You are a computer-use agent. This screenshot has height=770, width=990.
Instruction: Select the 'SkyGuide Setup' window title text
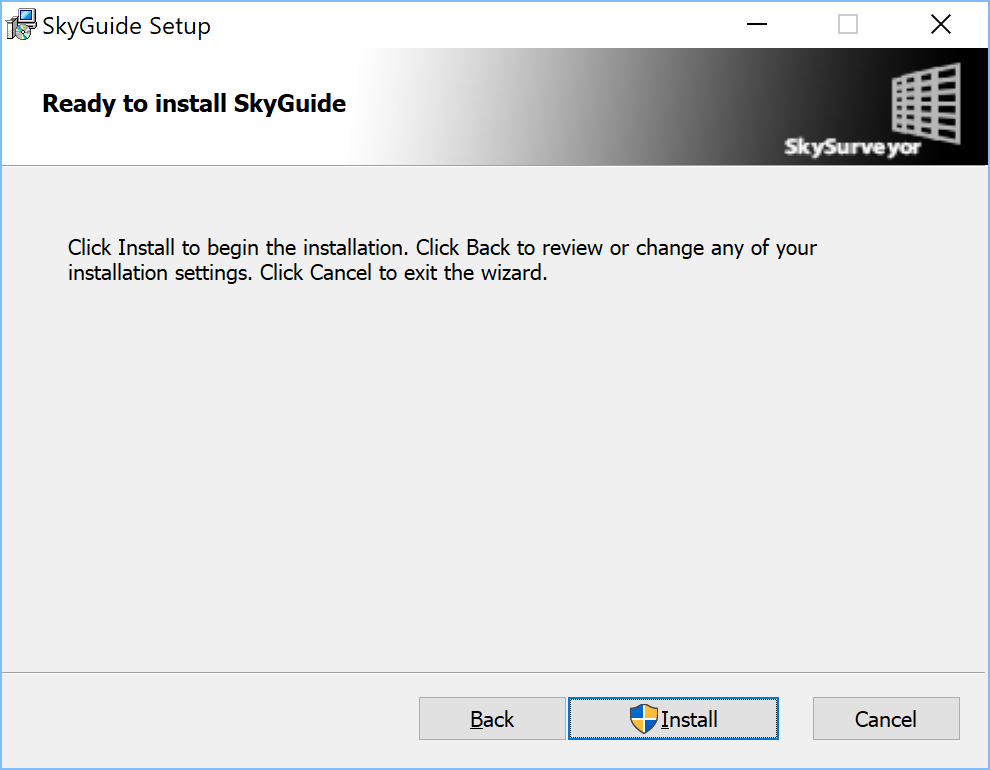tap(126, 27)
